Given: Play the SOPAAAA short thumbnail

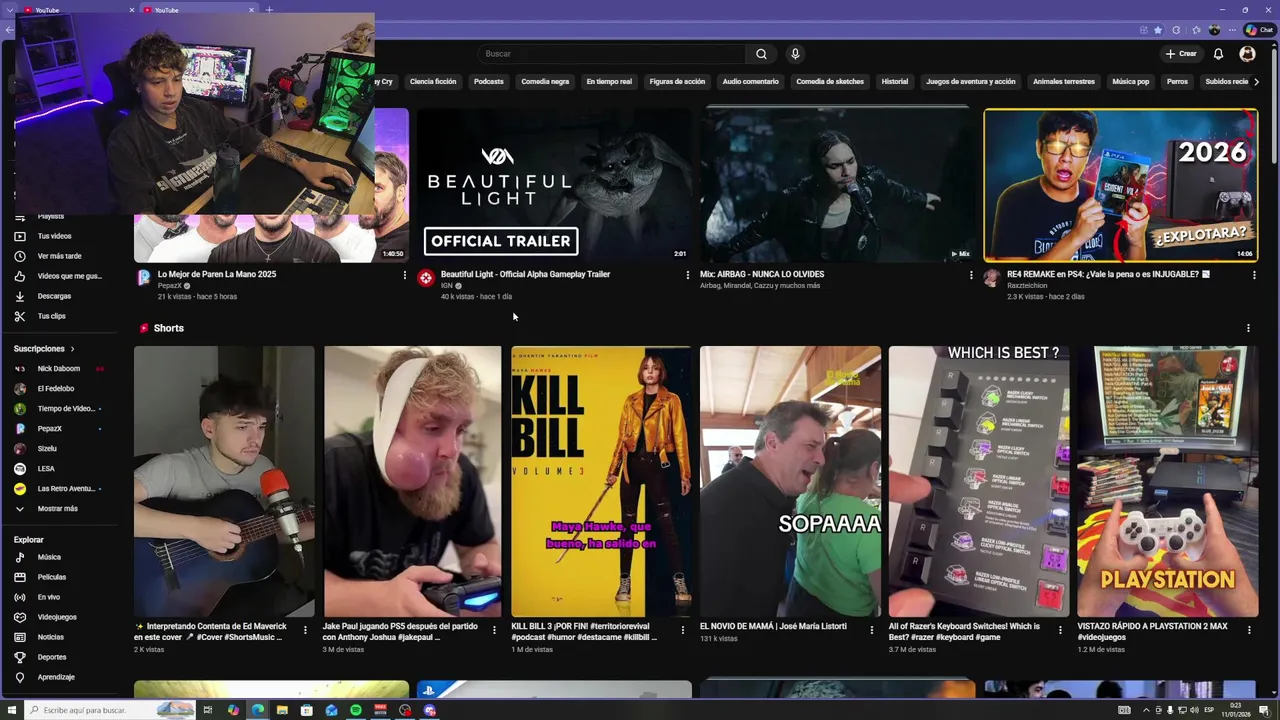Looking at the screenshot, I should 790,482.
